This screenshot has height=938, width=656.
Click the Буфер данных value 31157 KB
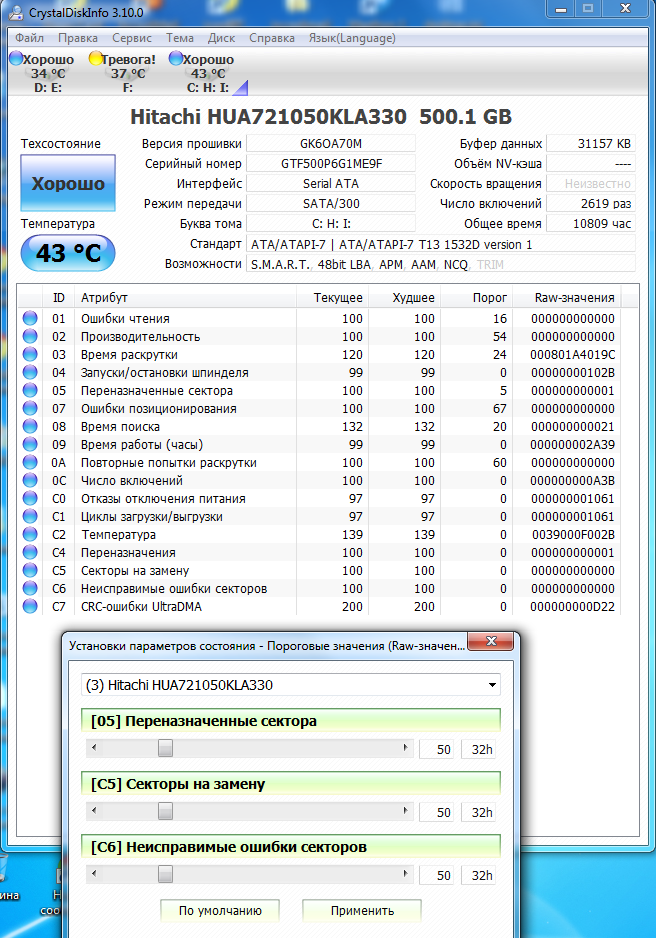pos(591,144)
